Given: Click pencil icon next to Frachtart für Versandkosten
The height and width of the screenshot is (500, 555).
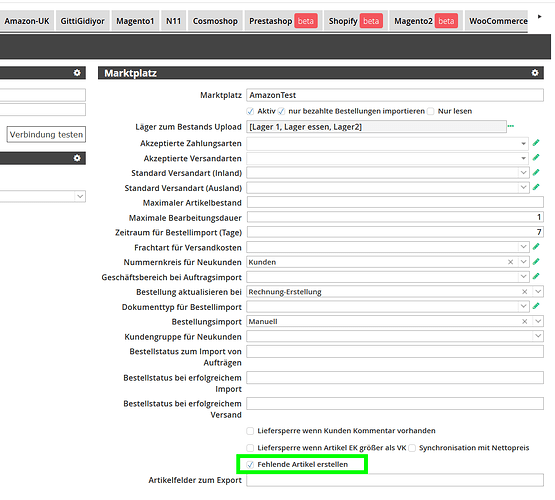Looking at the screenshot, I should (x=536, y=246).
